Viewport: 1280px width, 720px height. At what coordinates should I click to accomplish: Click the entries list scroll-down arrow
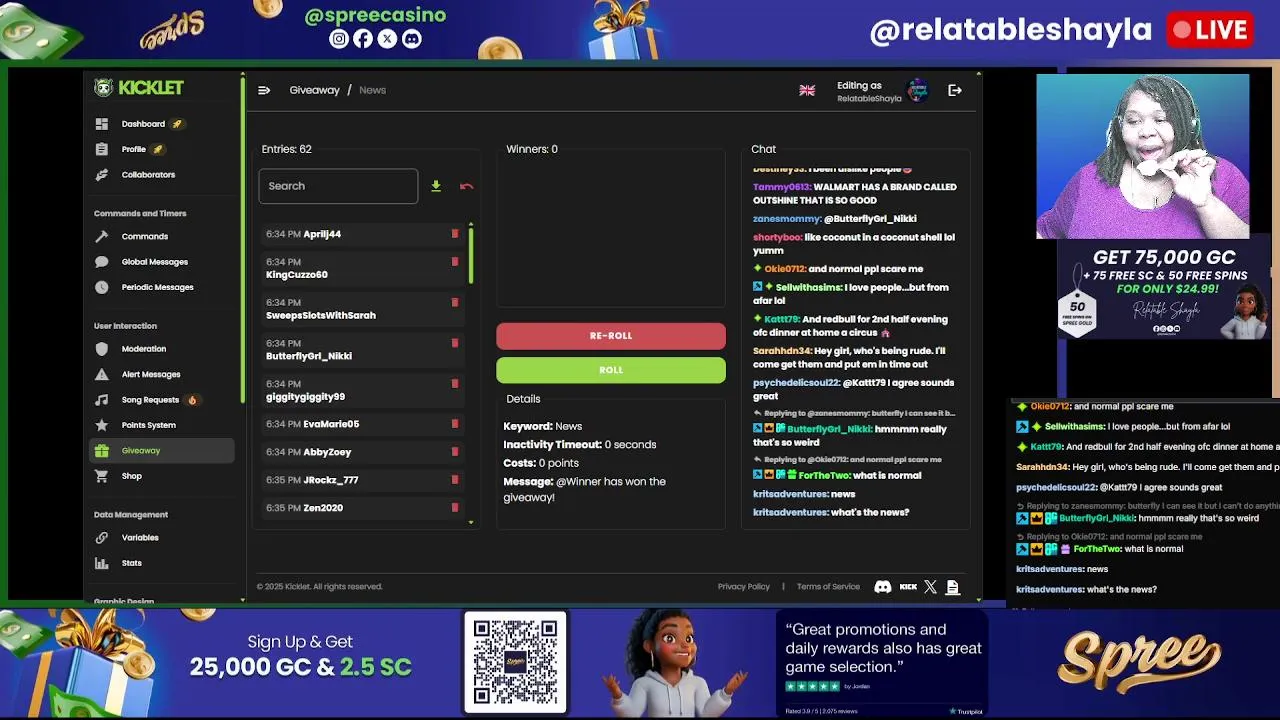coord(471,522)
